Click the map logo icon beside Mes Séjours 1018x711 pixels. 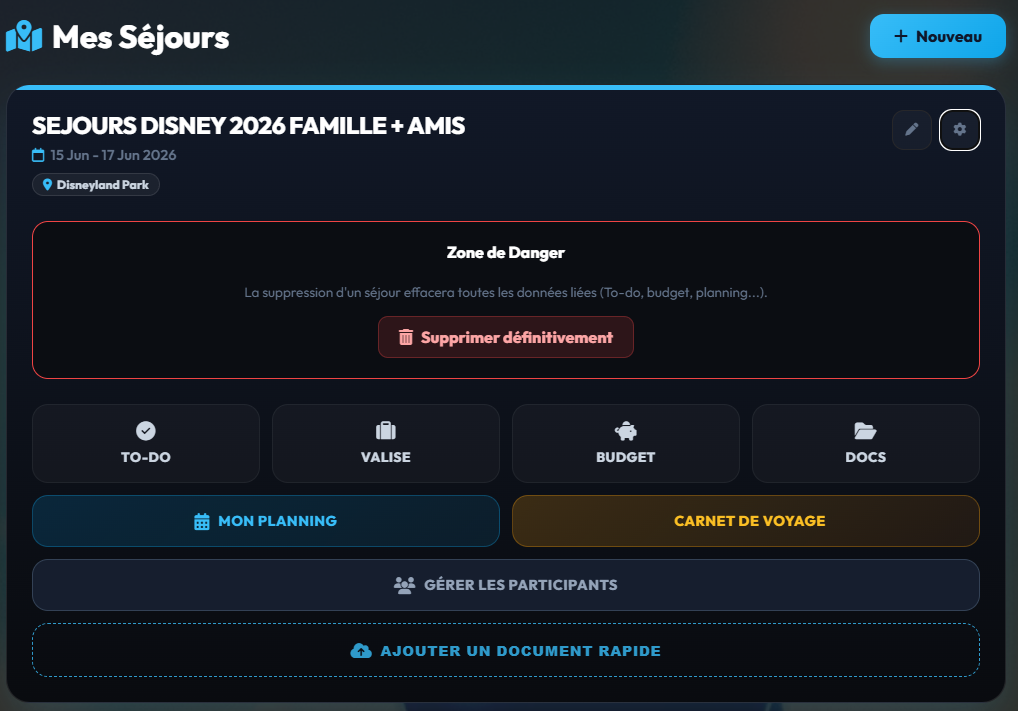tap(24, 38)
